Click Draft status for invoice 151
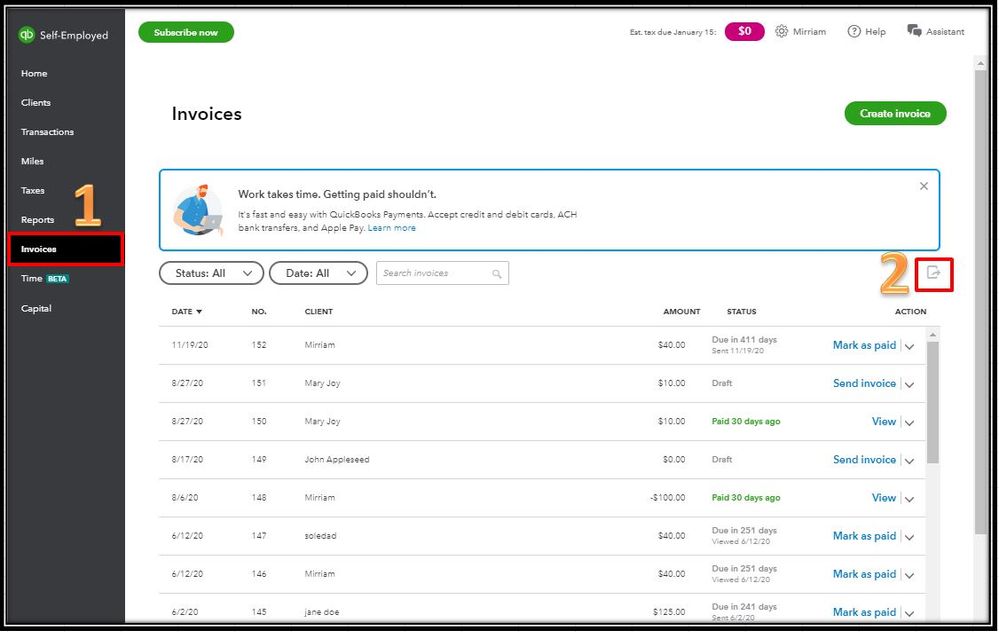Viewport: 999px width, 632px height. pos(722,383)
